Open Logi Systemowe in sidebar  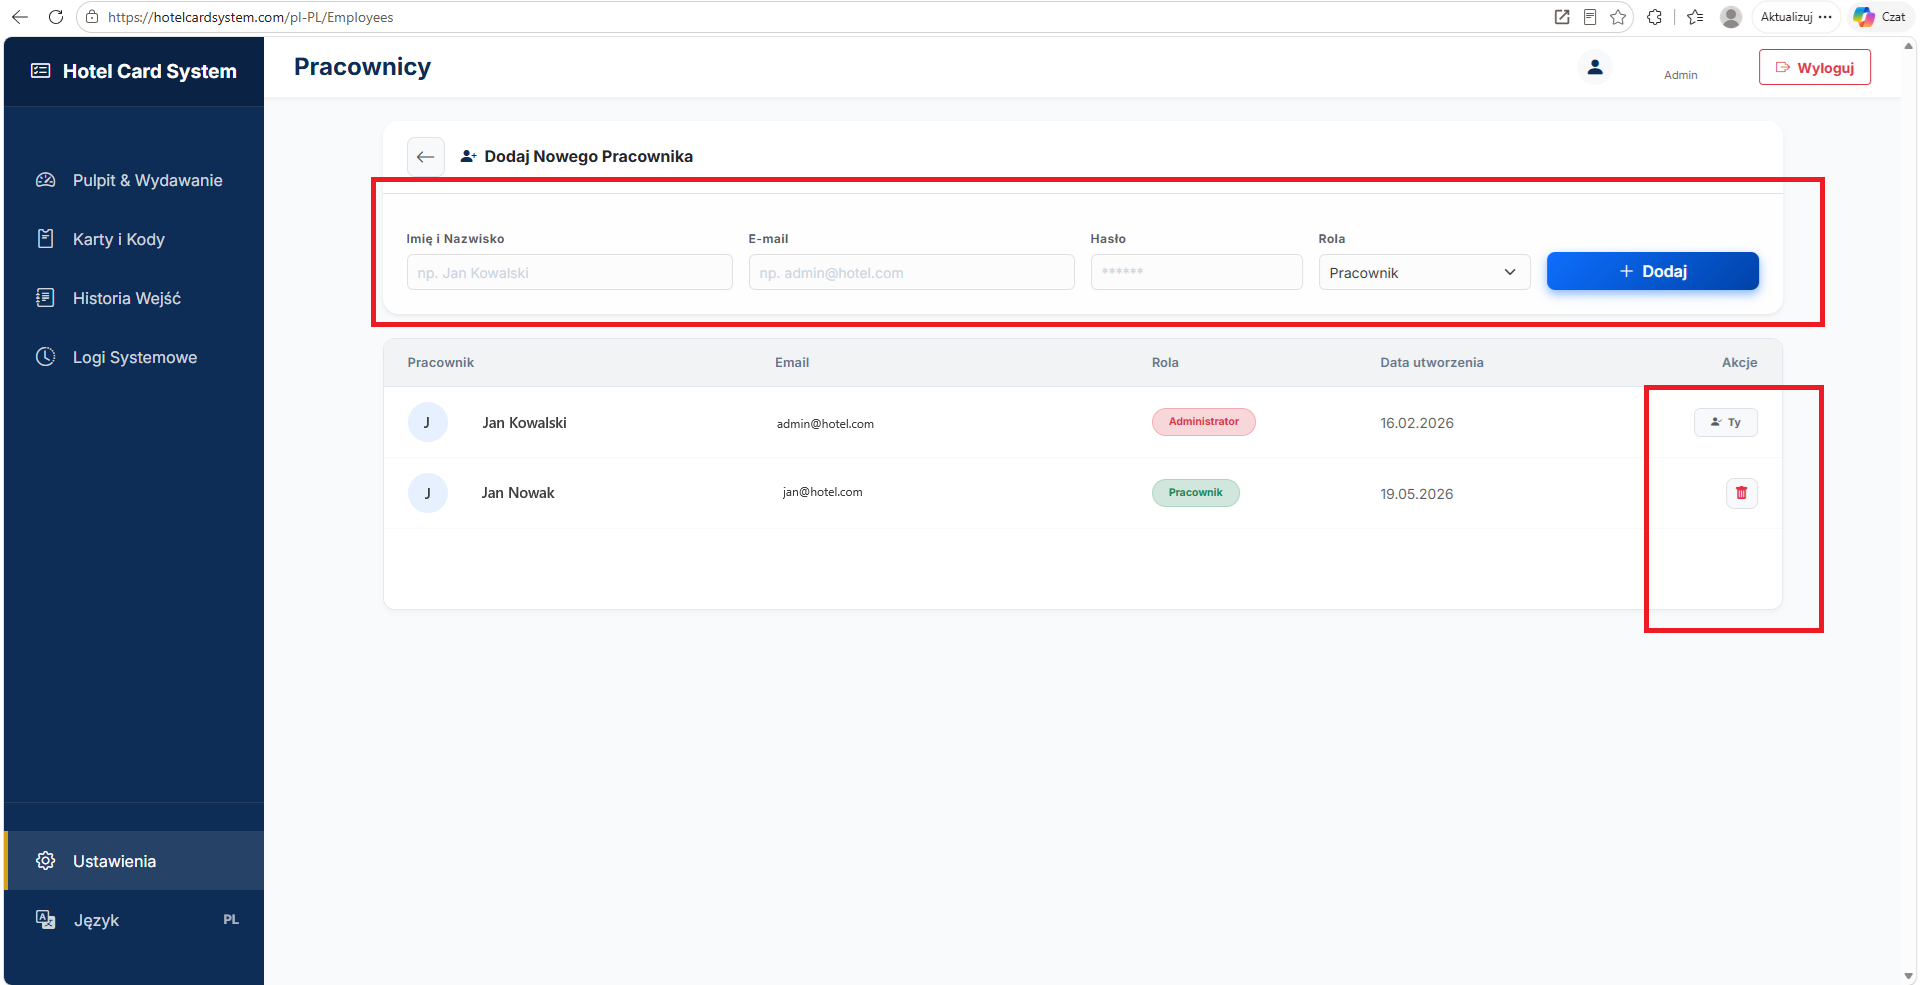click(x=134, y=357)
